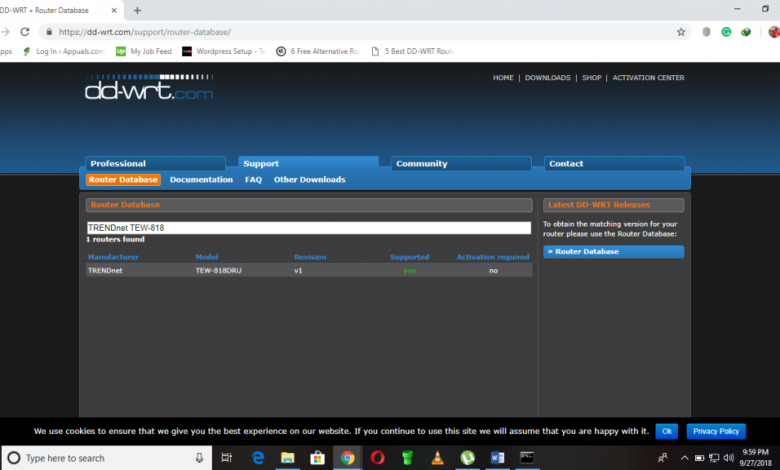
Task: Click the Model column header
Action: tap(207, 257)
